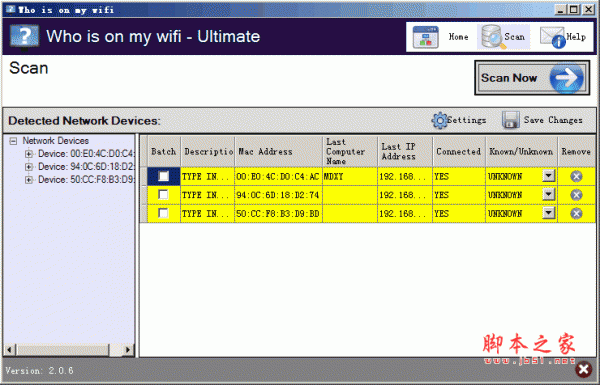The width and height of the screenshot is (600, 385).
Task: Open UNKNOWN dropdown for MDXY device row
Action: click(x=549, y=176)
